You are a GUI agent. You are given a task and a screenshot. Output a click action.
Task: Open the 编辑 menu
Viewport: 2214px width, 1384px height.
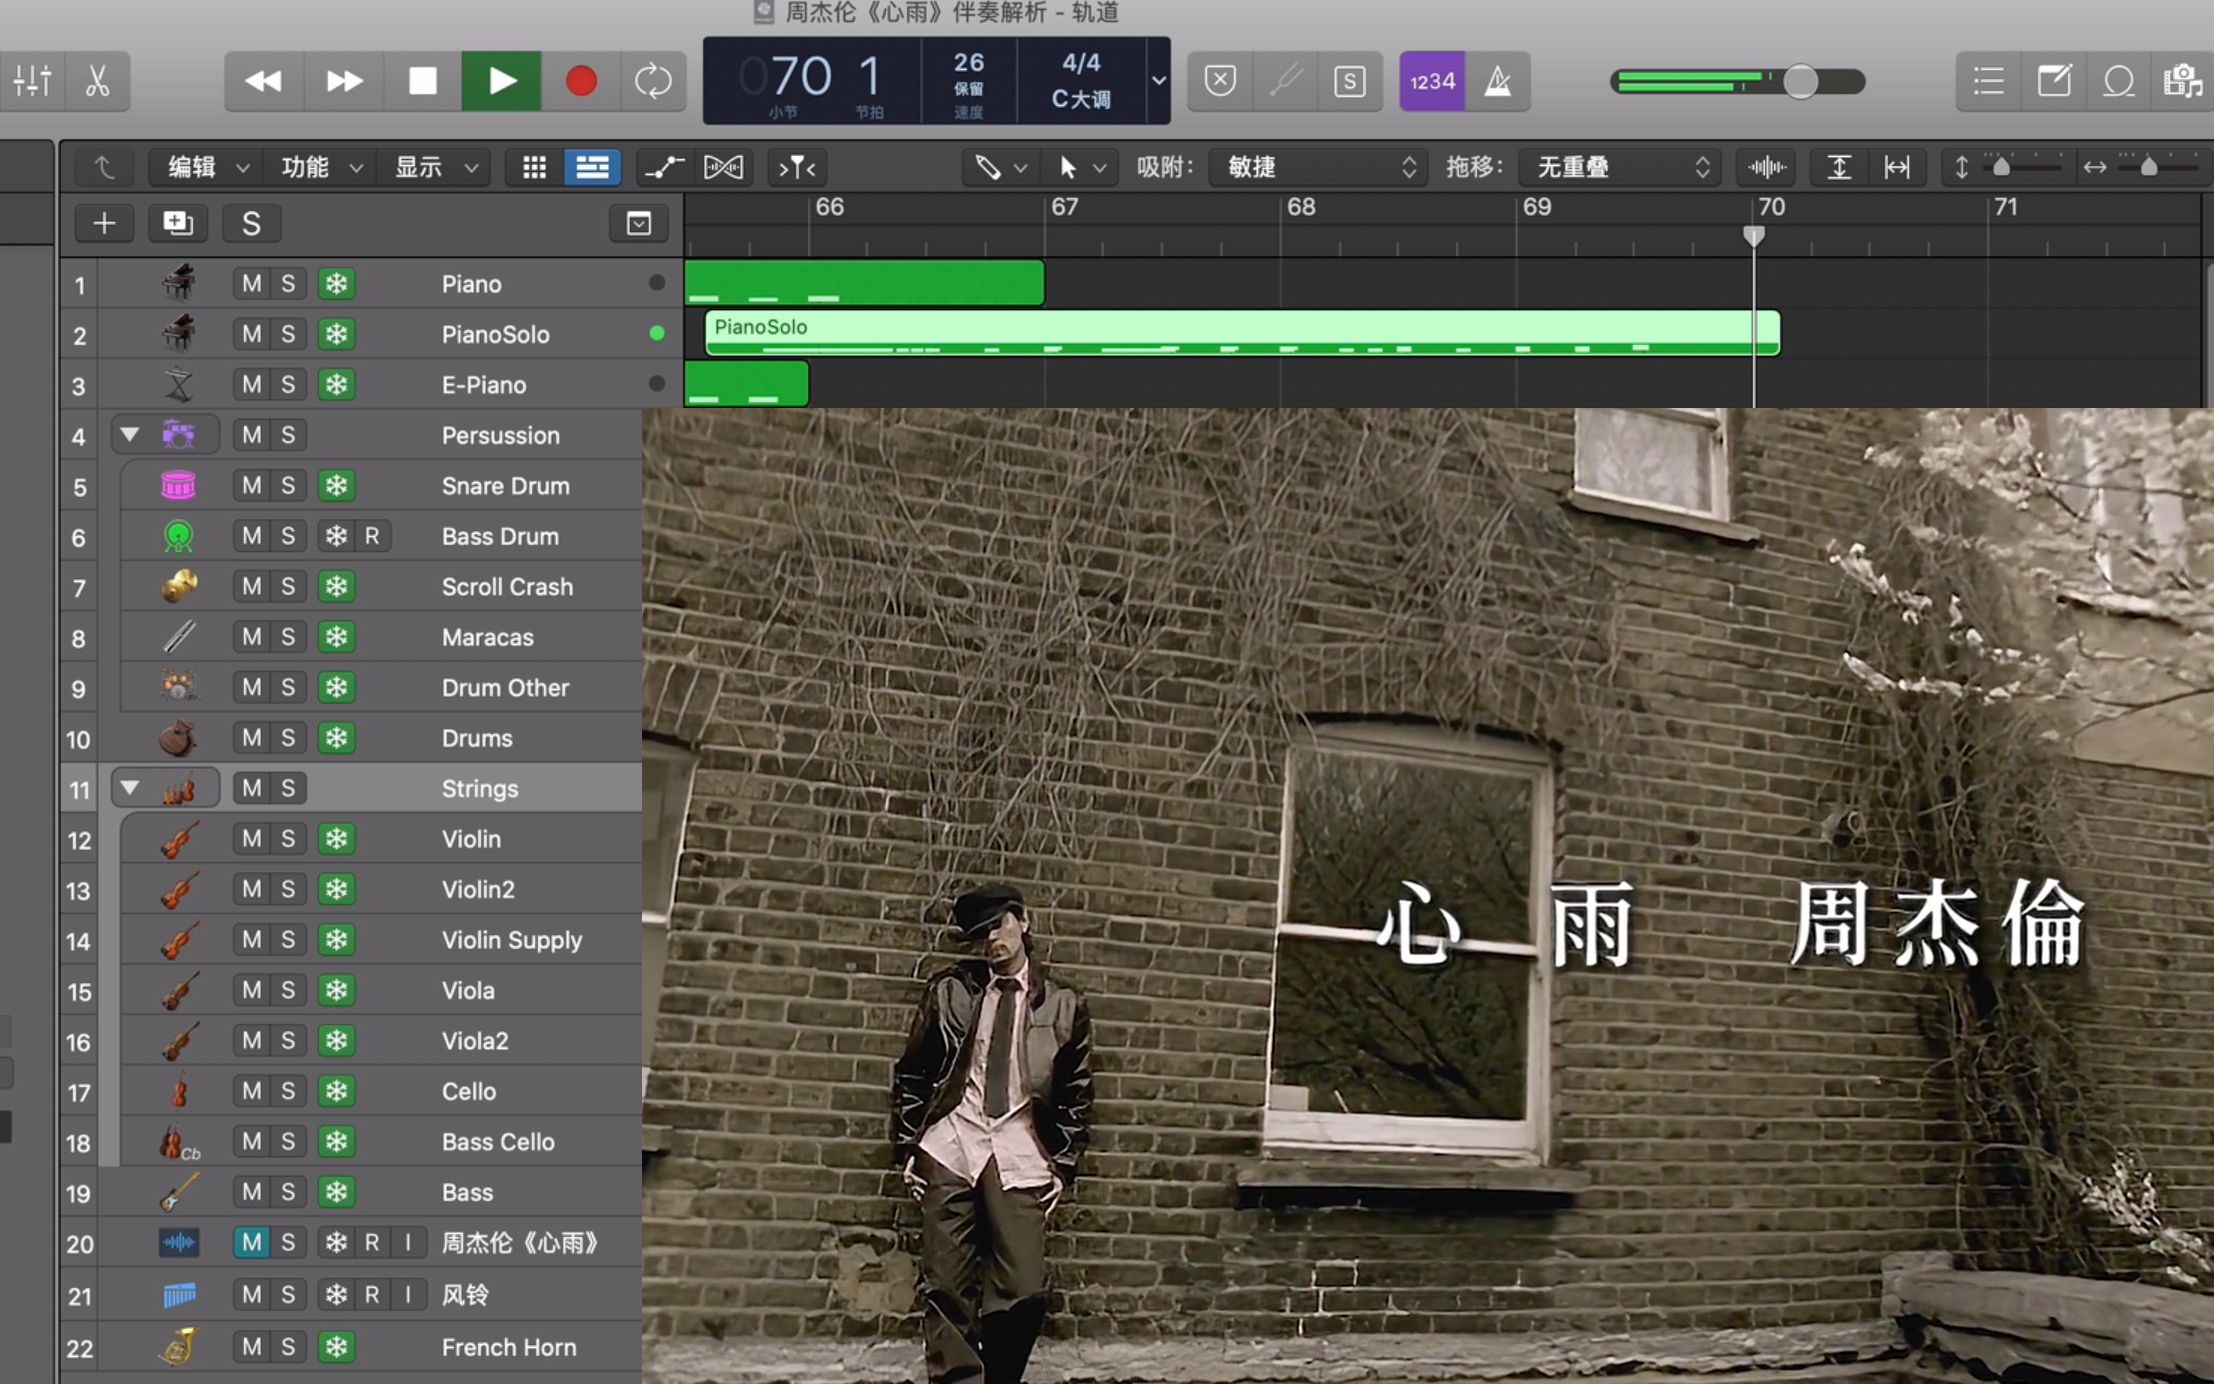coord(208,167)
